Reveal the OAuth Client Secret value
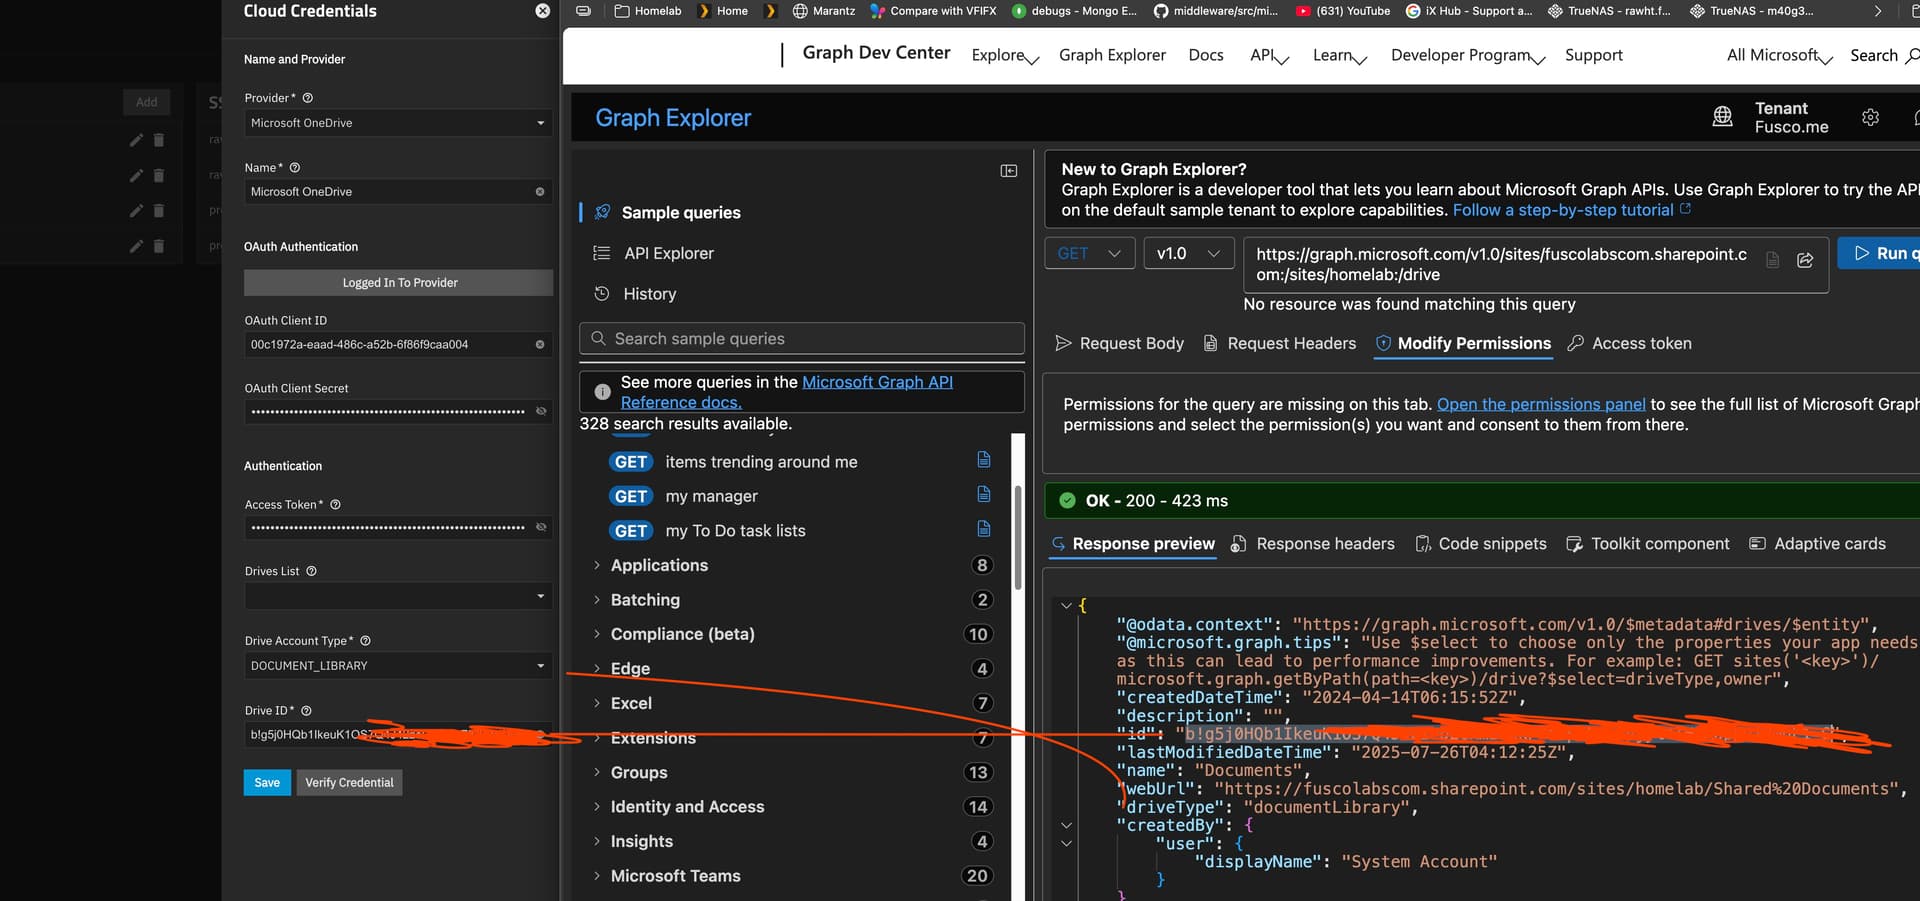The width and height of the screenshot is (1920, 901). [x=541, y=411]
